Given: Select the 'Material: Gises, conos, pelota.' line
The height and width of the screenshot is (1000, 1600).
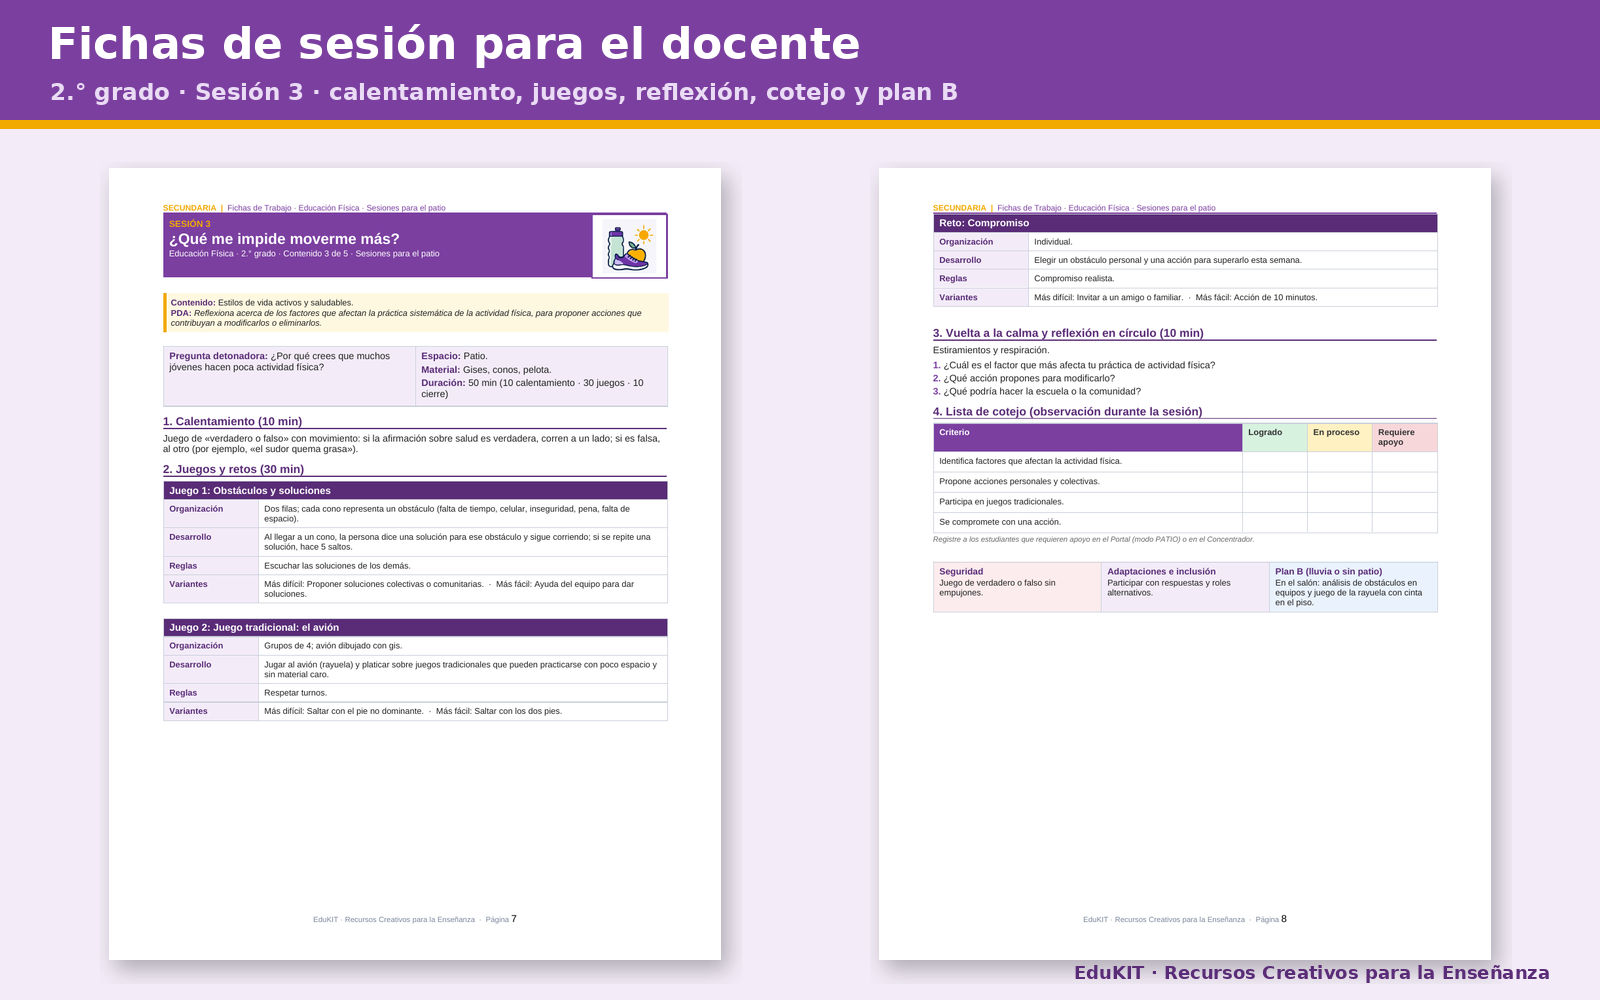Looking at the screenshot, I should 486,370.
